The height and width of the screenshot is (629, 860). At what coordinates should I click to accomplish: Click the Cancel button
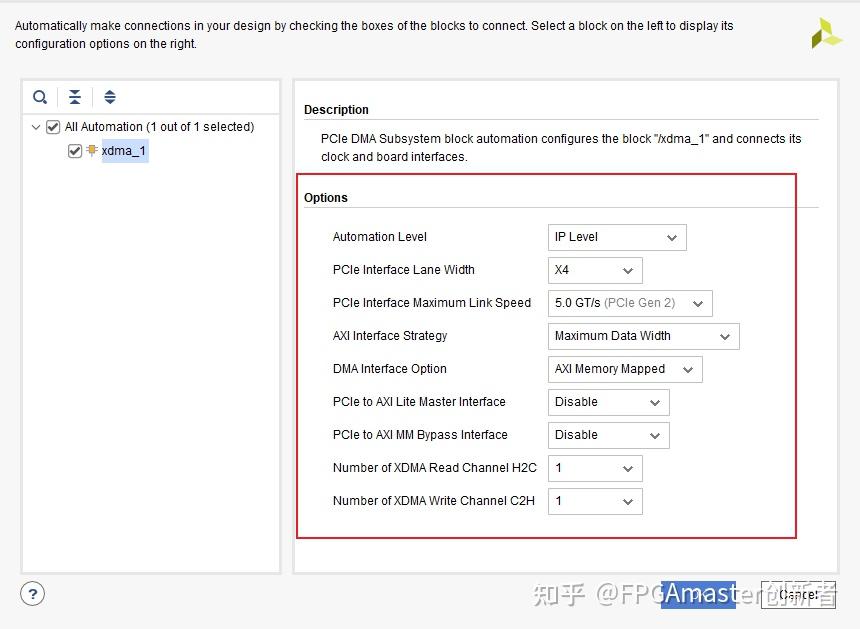click(x=798, y=594)
